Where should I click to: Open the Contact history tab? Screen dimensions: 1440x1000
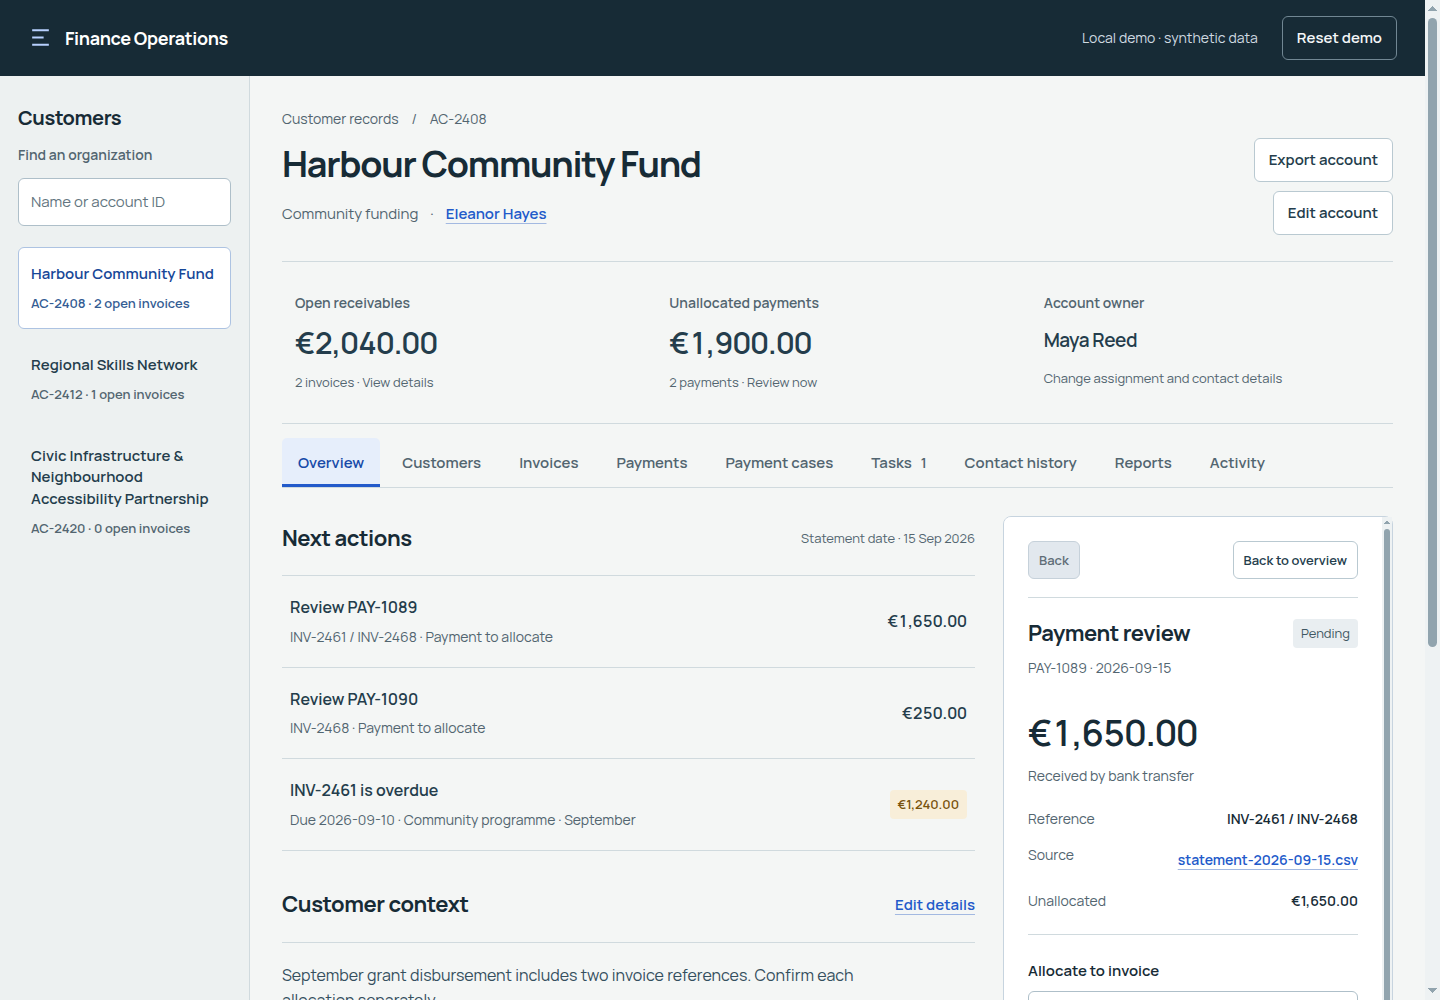pyautogui.click(x=1020, y=463)
